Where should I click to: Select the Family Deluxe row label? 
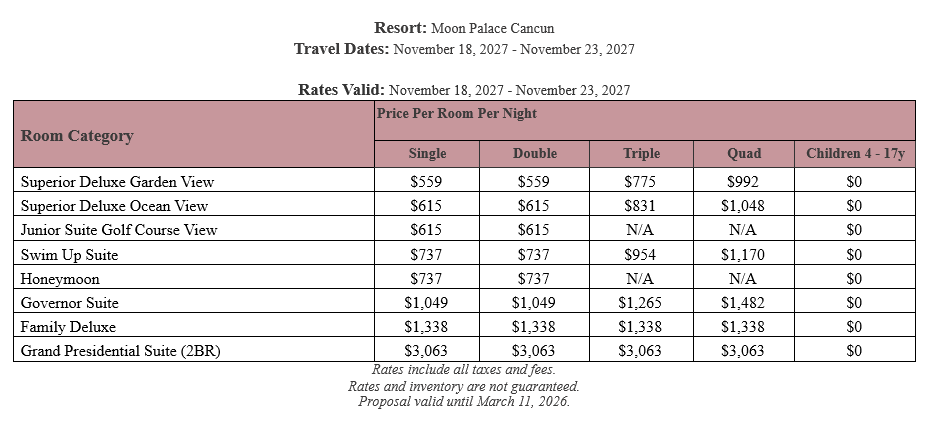[x=69, y=327]
